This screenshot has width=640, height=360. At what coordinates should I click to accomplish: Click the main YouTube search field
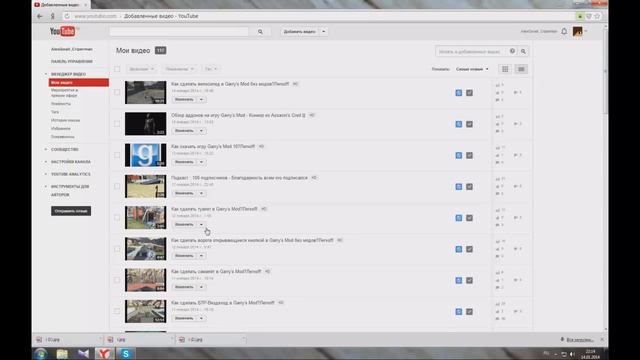click(x=179, y=31)
